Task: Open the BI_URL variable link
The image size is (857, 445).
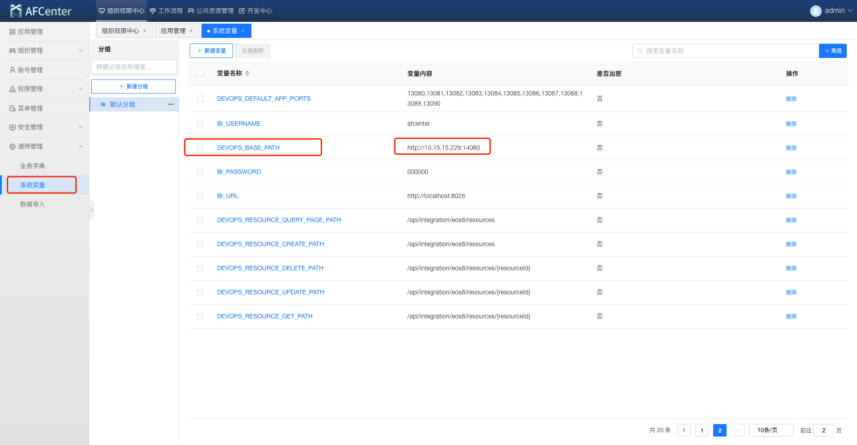Action: tap(225, 195)
